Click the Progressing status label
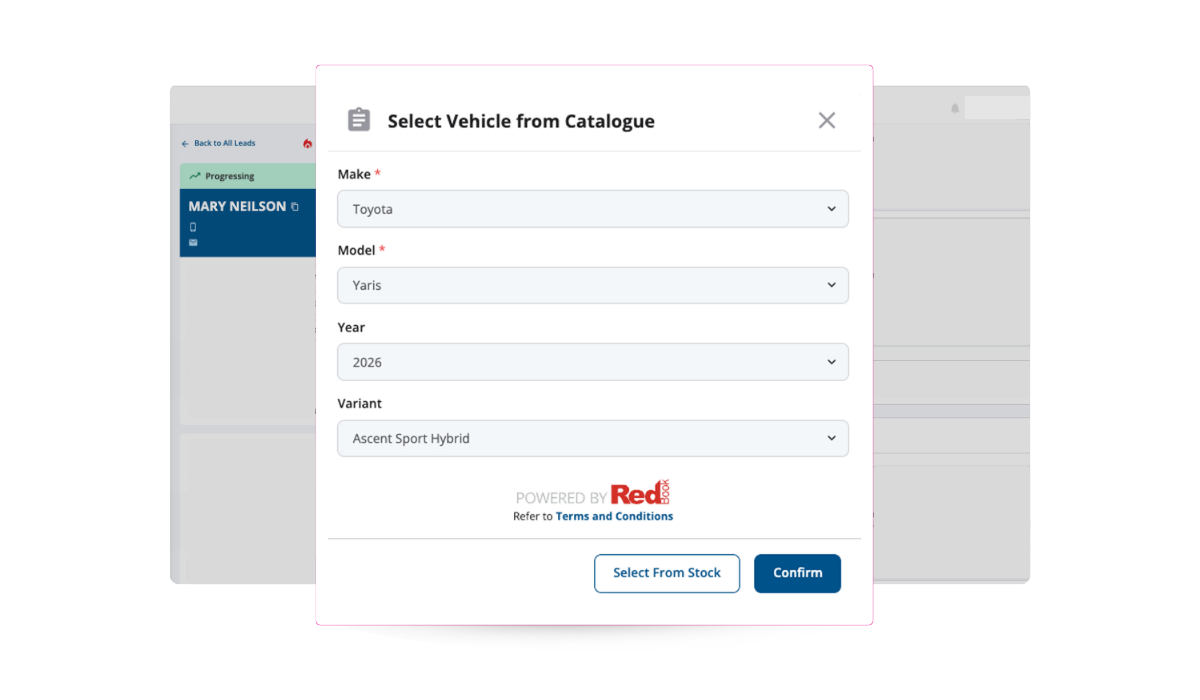 click(230, 176)
